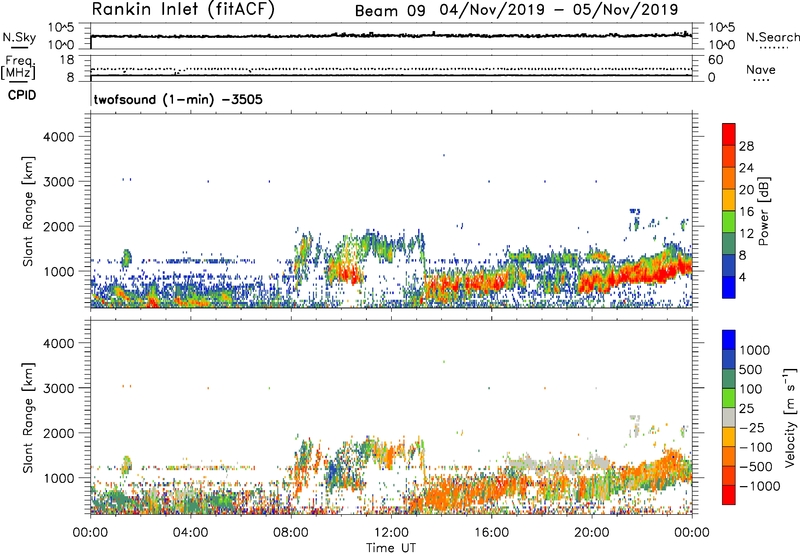Click the '2000' tick on velocity panel axis
Viewport: 800px width, 554px height.
(x=59, y=433)
